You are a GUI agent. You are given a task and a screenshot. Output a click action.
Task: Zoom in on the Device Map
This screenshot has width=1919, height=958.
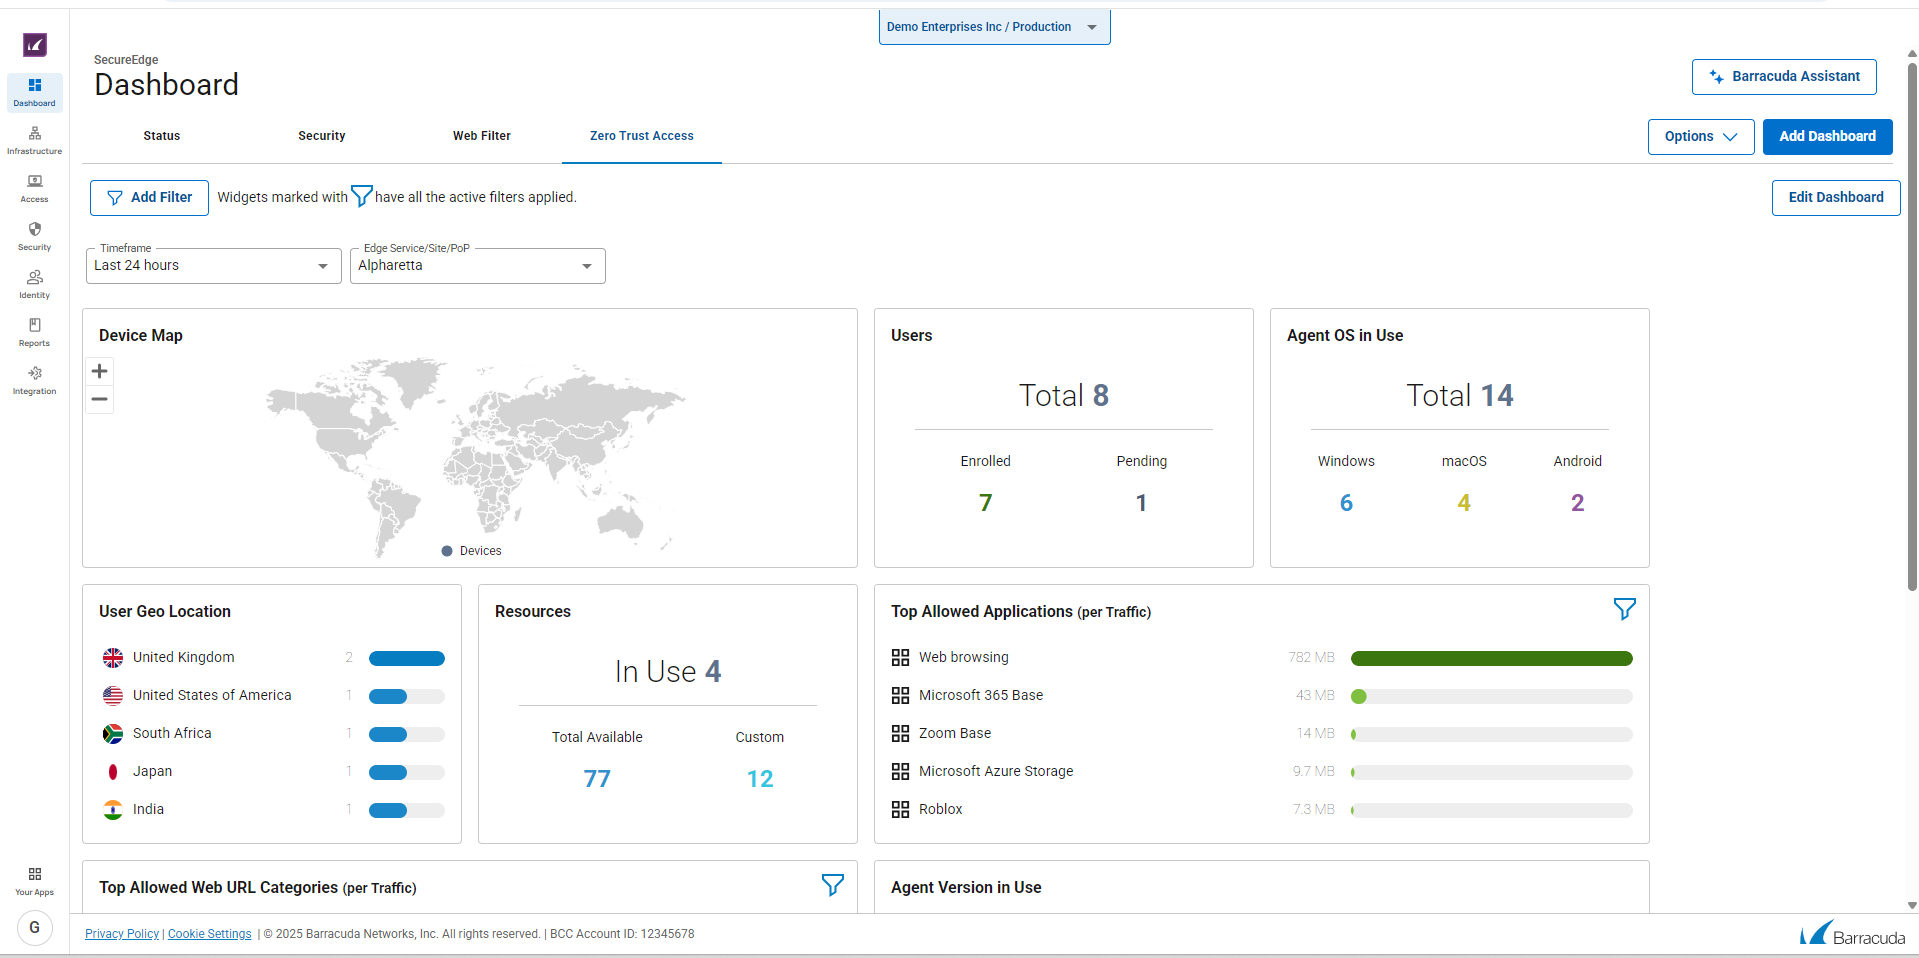[100, 372]
